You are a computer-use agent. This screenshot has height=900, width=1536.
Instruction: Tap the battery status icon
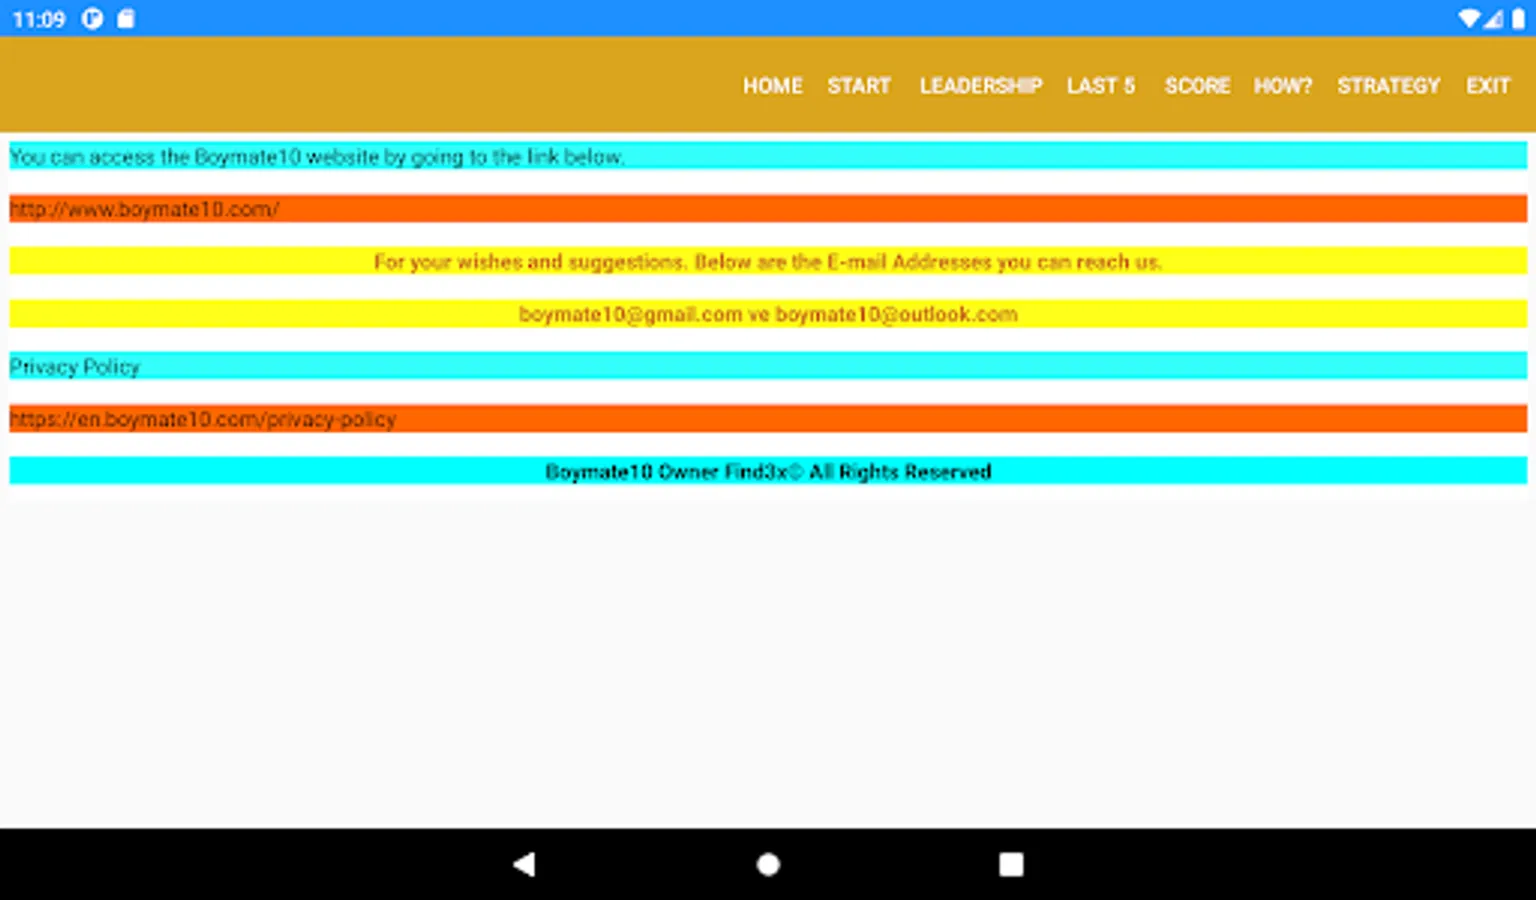tap(1518, 19)
